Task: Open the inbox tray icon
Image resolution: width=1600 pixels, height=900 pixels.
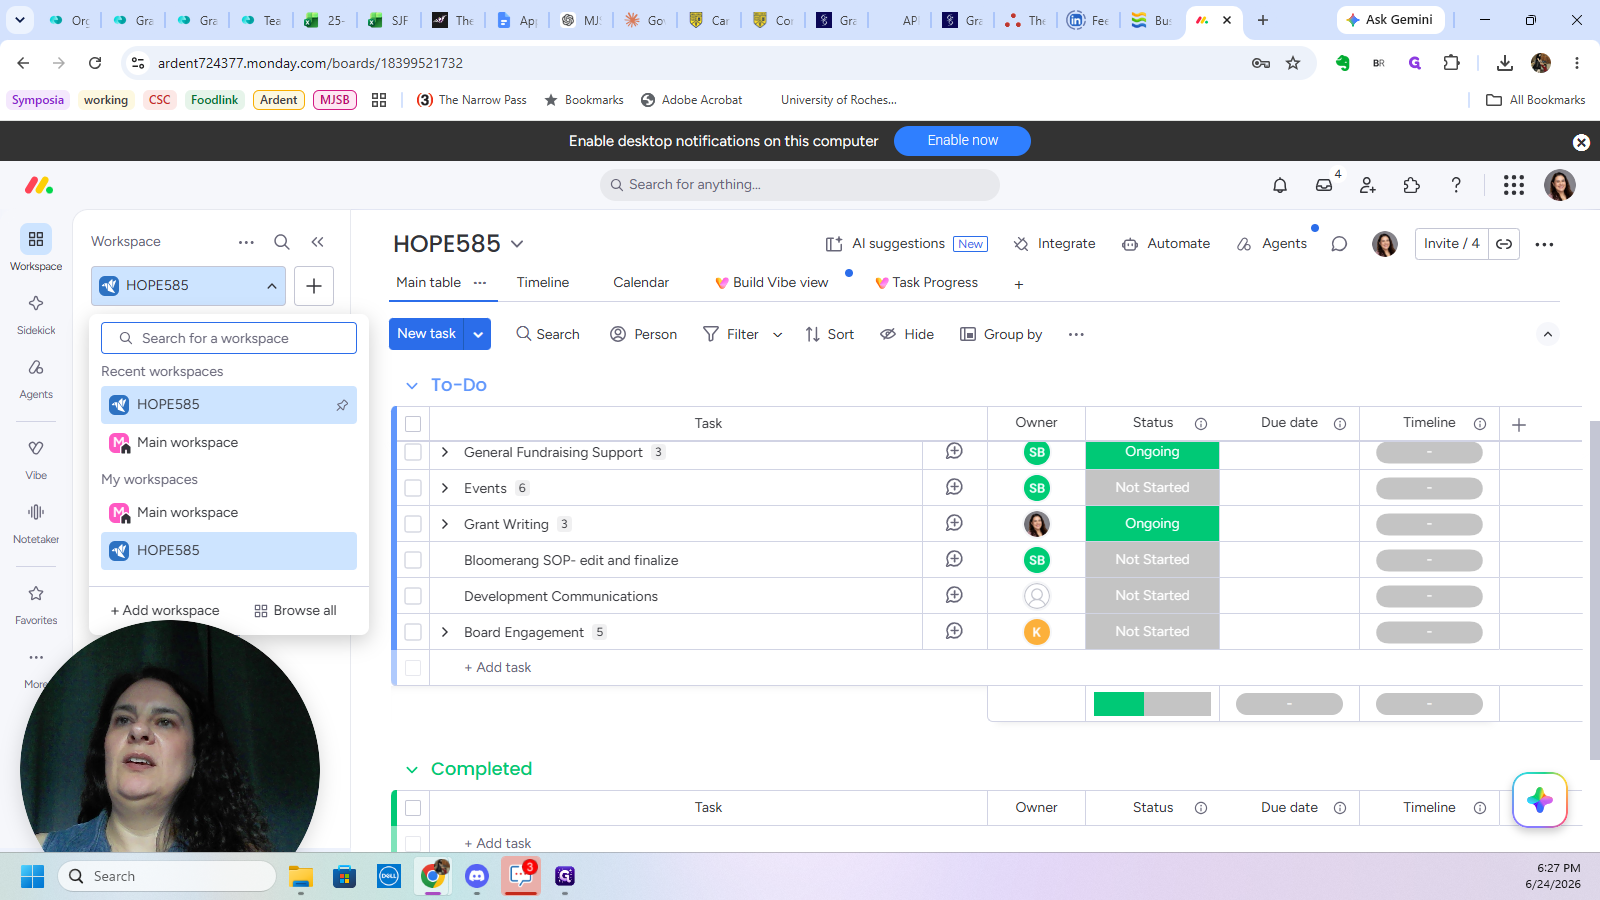Action: tap(1324, 185)
